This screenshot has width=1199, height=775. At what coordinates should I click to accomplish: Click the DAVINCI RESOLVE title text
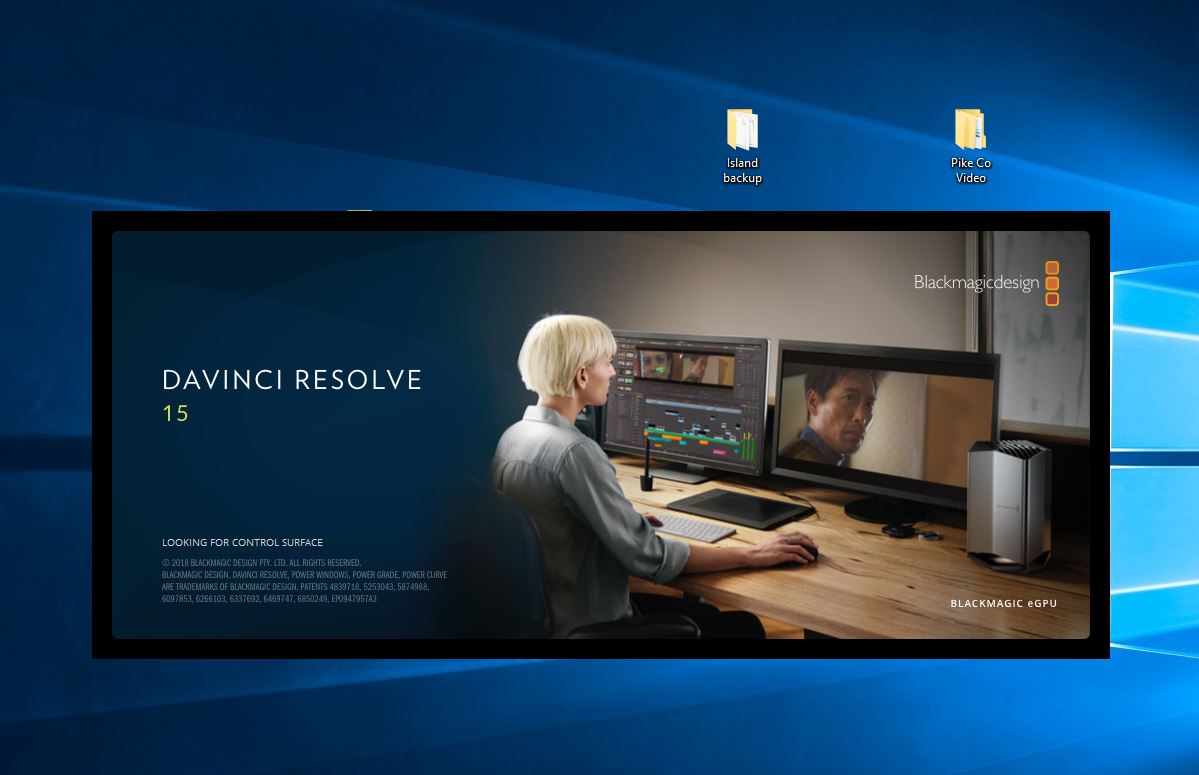[292, 380]
